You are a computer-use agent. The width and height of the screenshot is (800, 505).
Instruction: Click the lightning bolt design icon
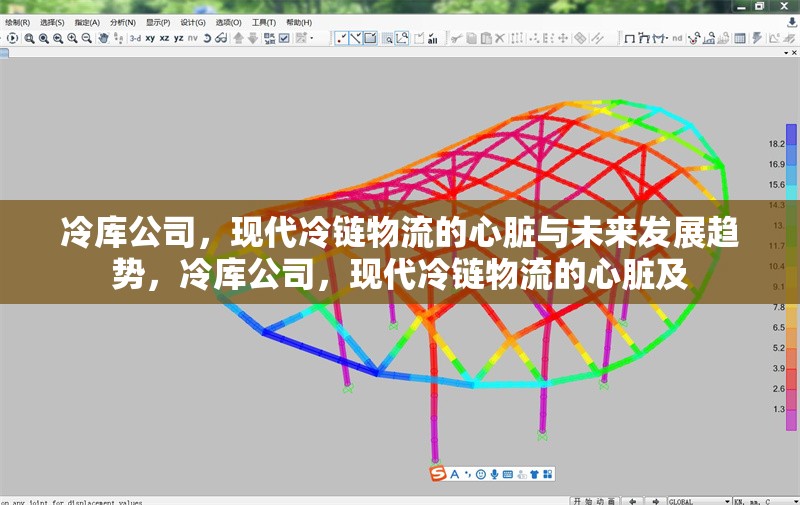point(757,38)
